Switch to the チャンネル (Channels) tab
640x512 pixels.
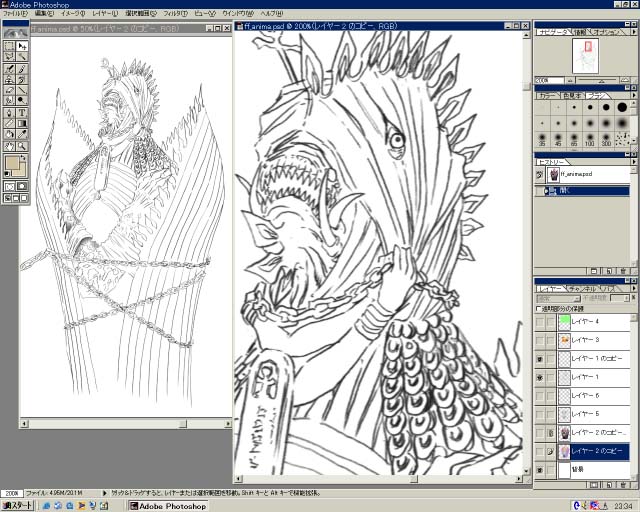(584, 288)
